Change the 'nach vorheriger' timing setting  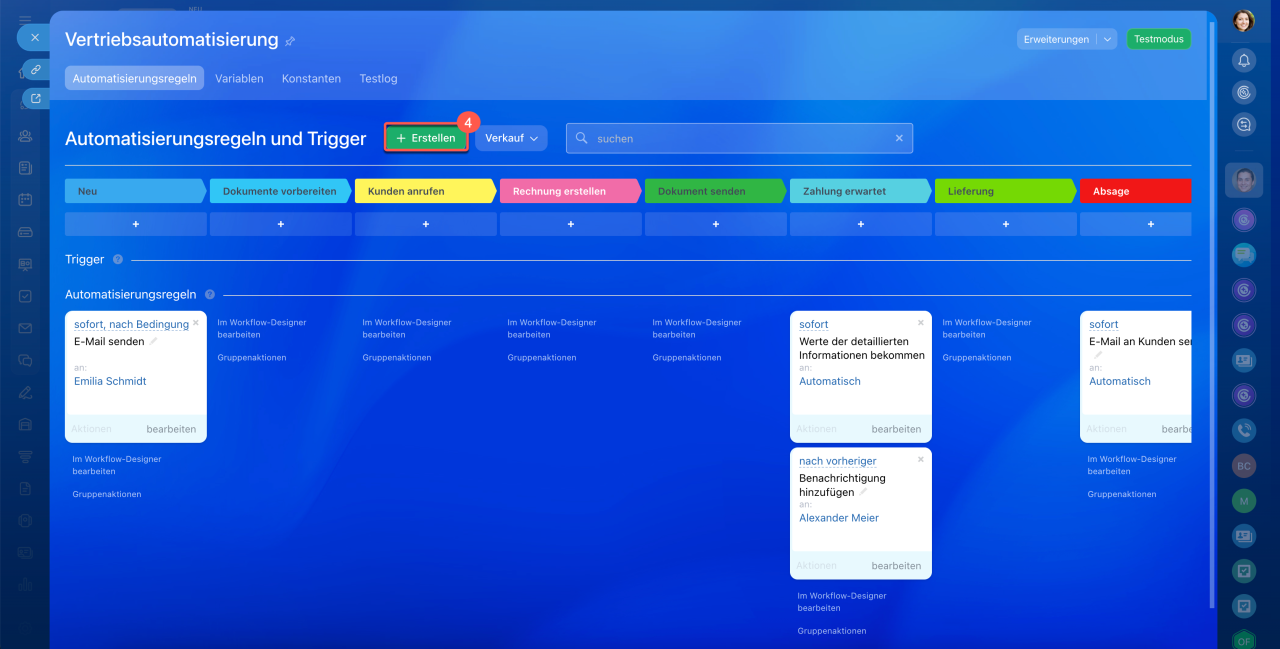[x=838, y=461]
